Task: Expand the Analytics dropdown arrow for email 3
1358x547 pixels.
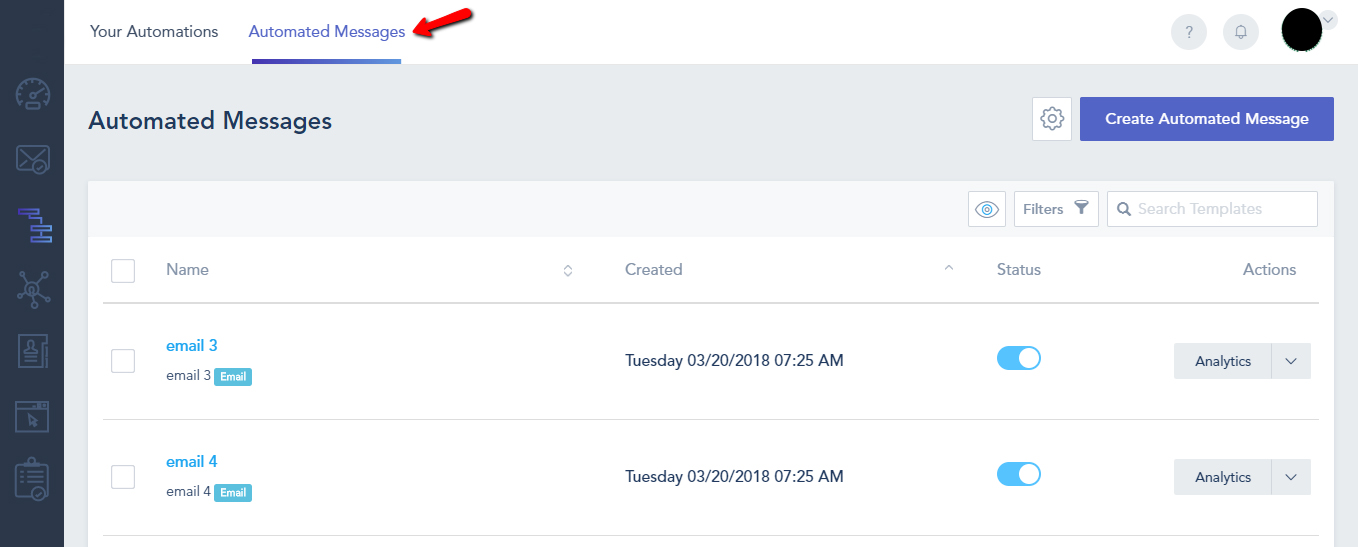Action: click(1290, 361)
